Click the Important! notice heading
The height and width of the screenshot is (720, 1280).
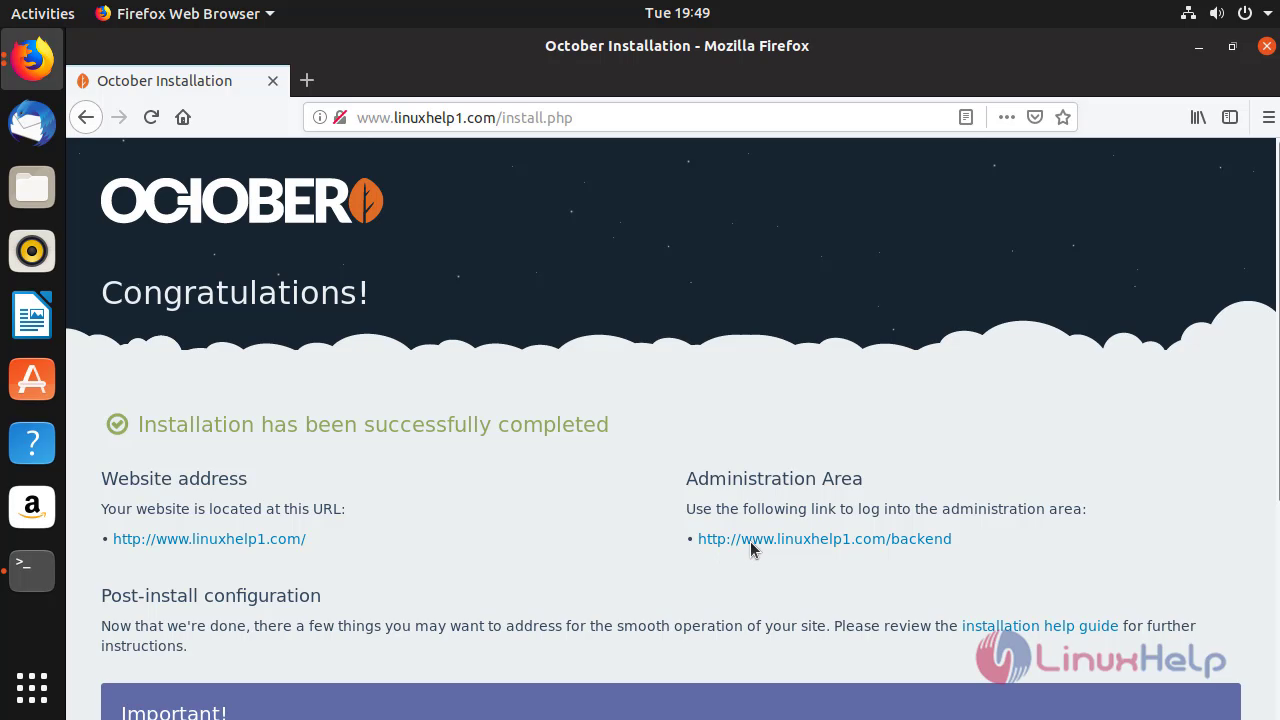point(174,712)
